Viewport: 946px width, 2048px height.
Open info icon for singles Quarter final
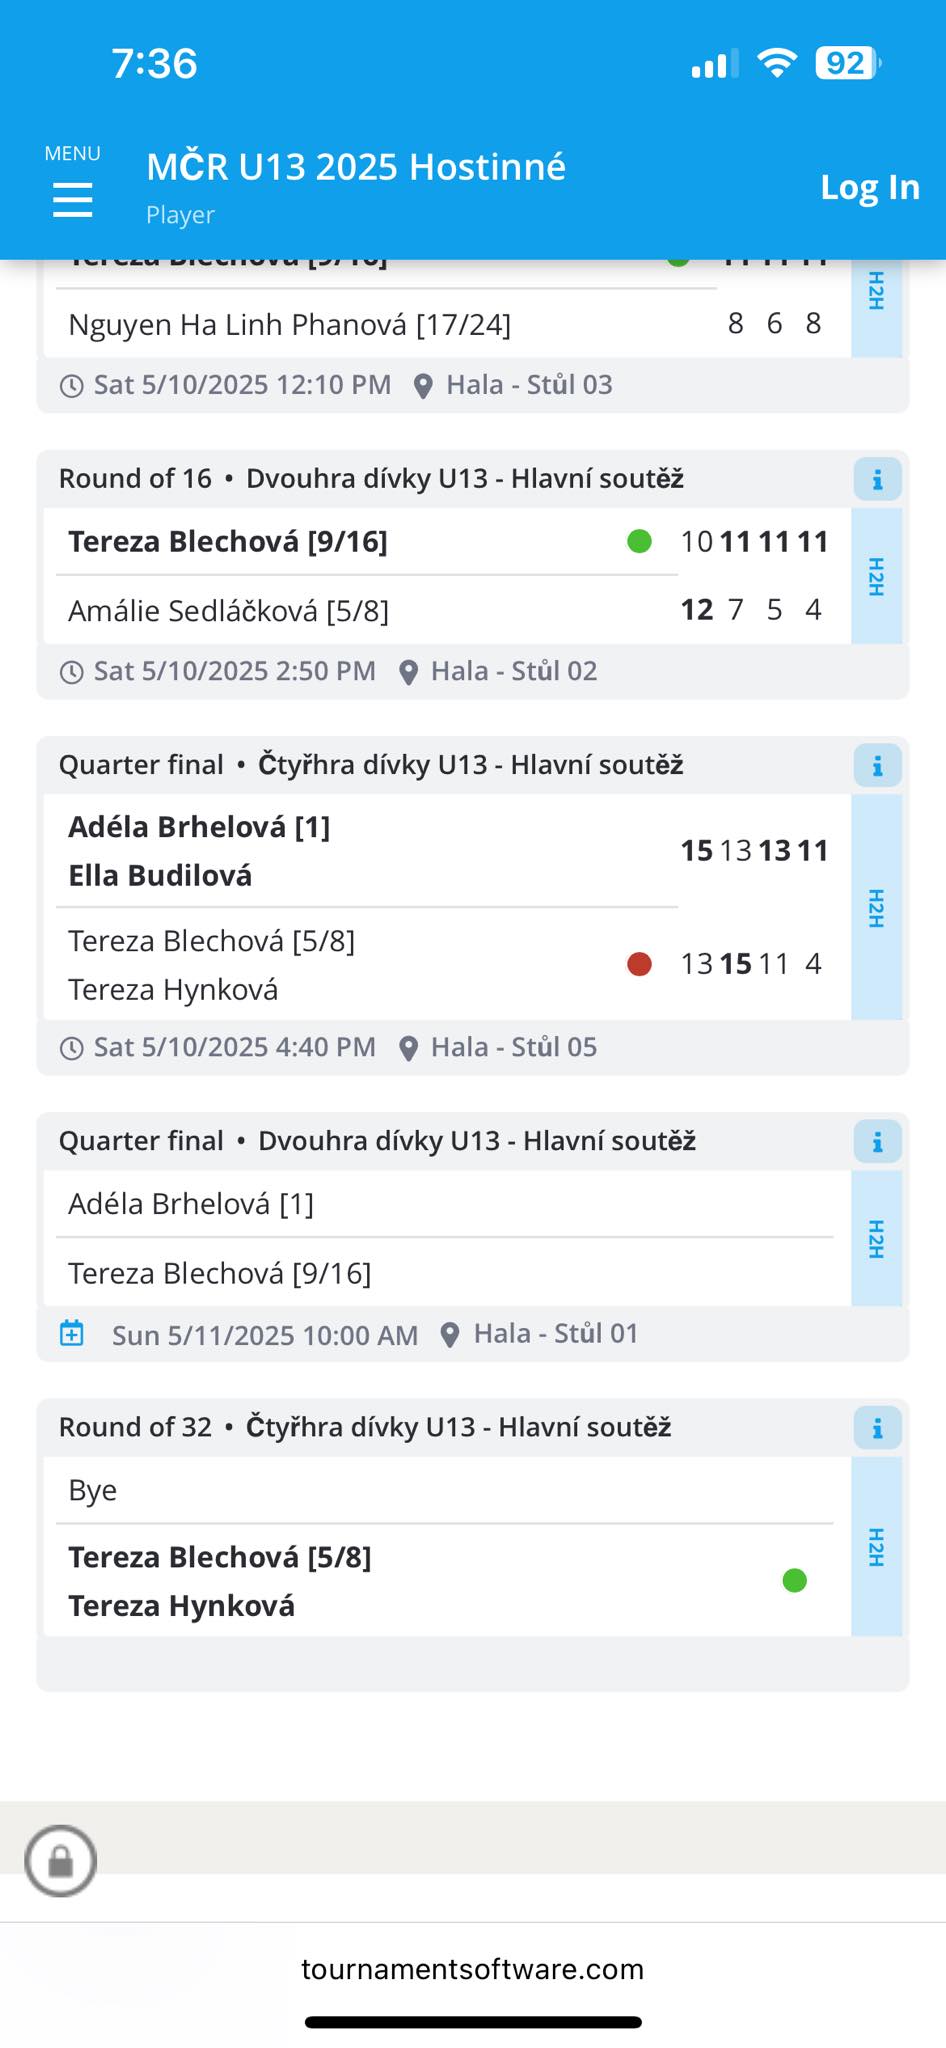tap(877, 1142)
